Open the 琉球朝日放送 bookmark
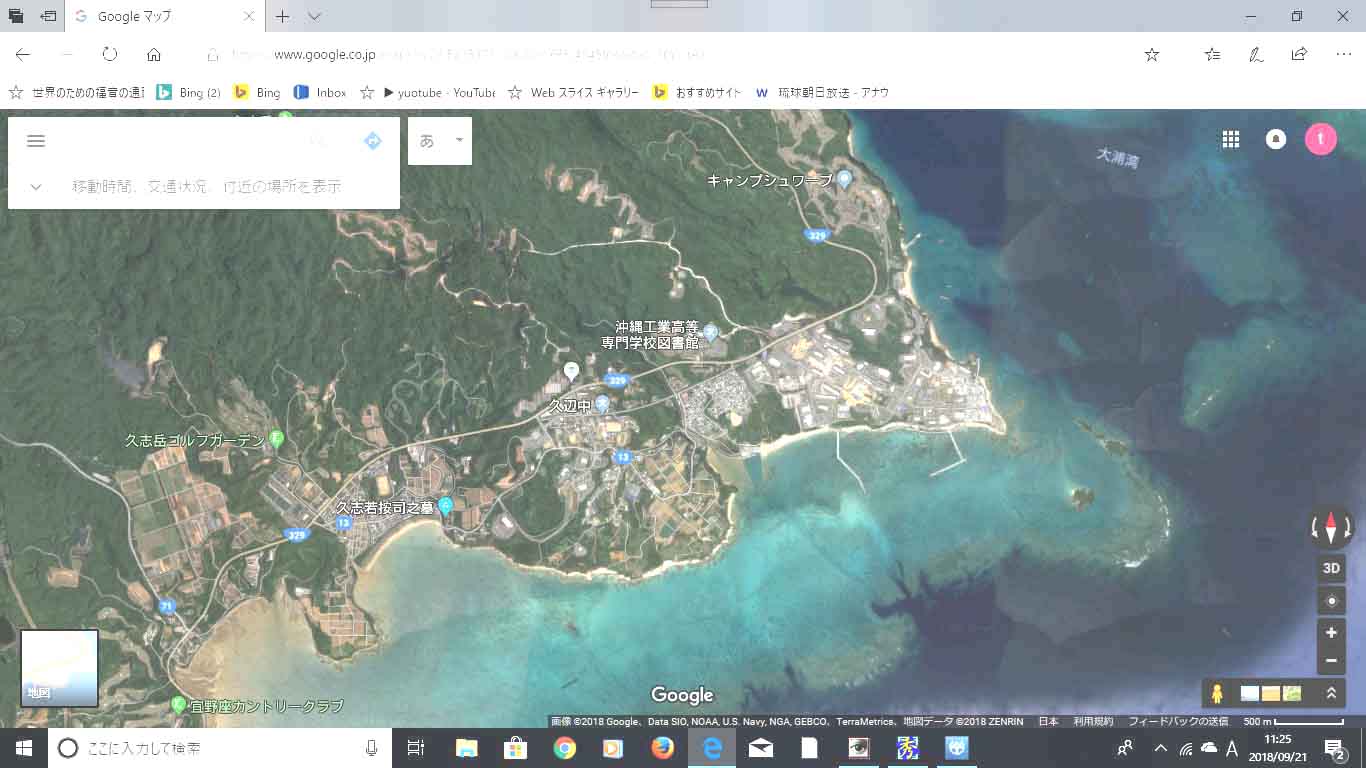1366x768 pixels. coord(822,92)
